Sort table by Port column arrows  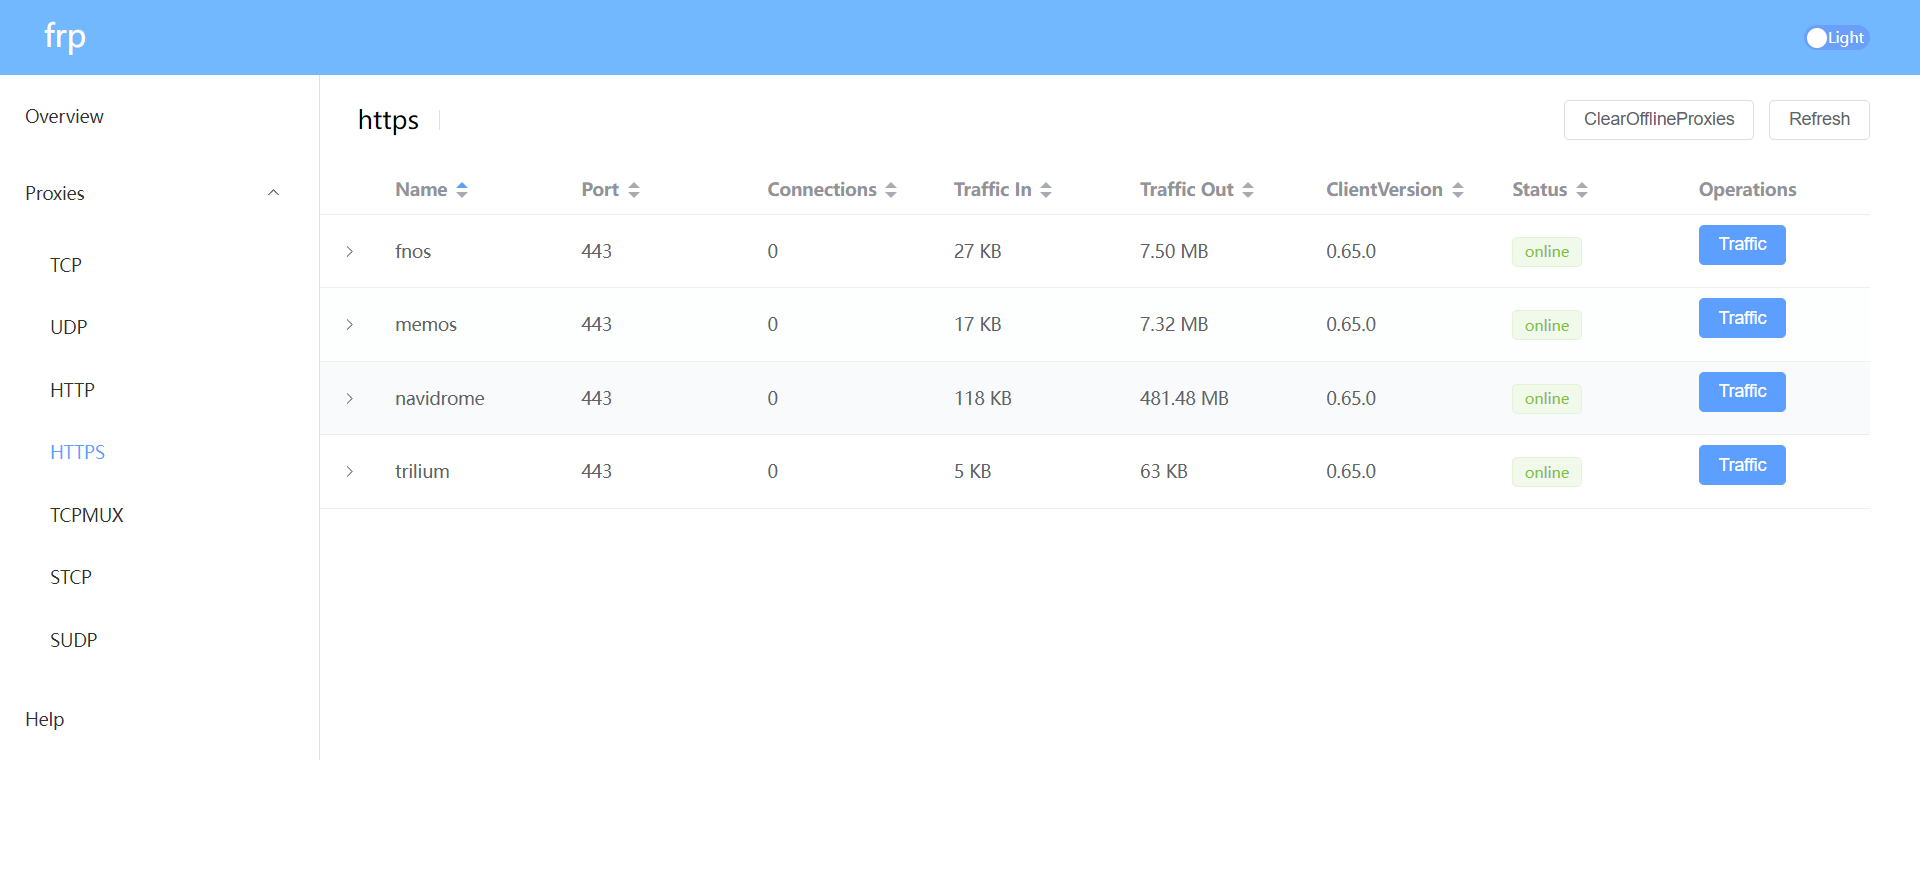[x=634, y=190]
